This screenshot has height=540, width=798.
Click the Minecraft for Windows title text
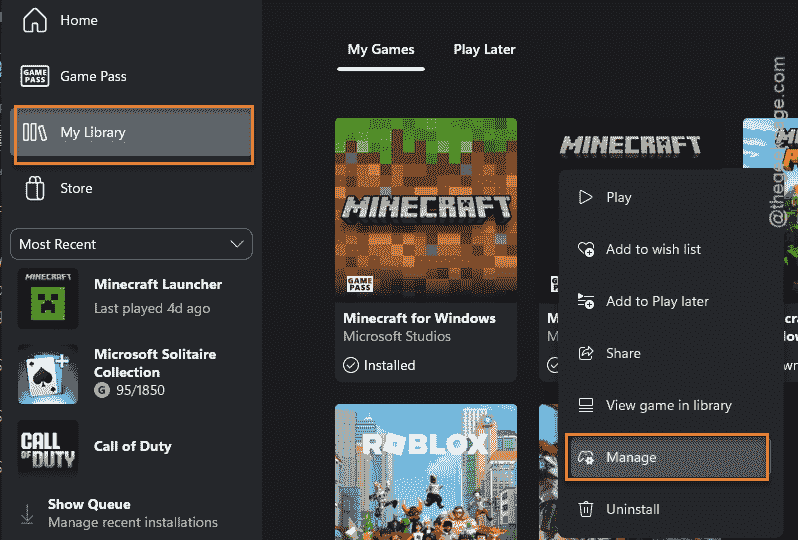[x=419, y=318]
